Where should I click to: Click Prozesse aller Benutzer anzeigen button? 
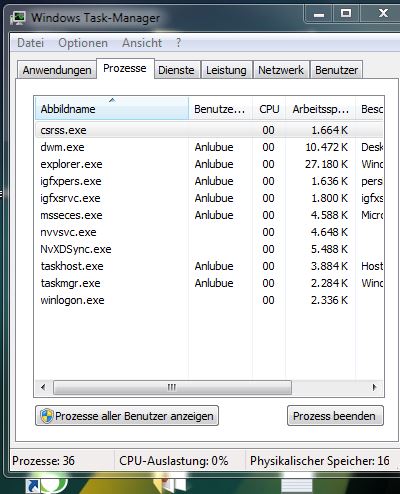click(x=127, y=416)
